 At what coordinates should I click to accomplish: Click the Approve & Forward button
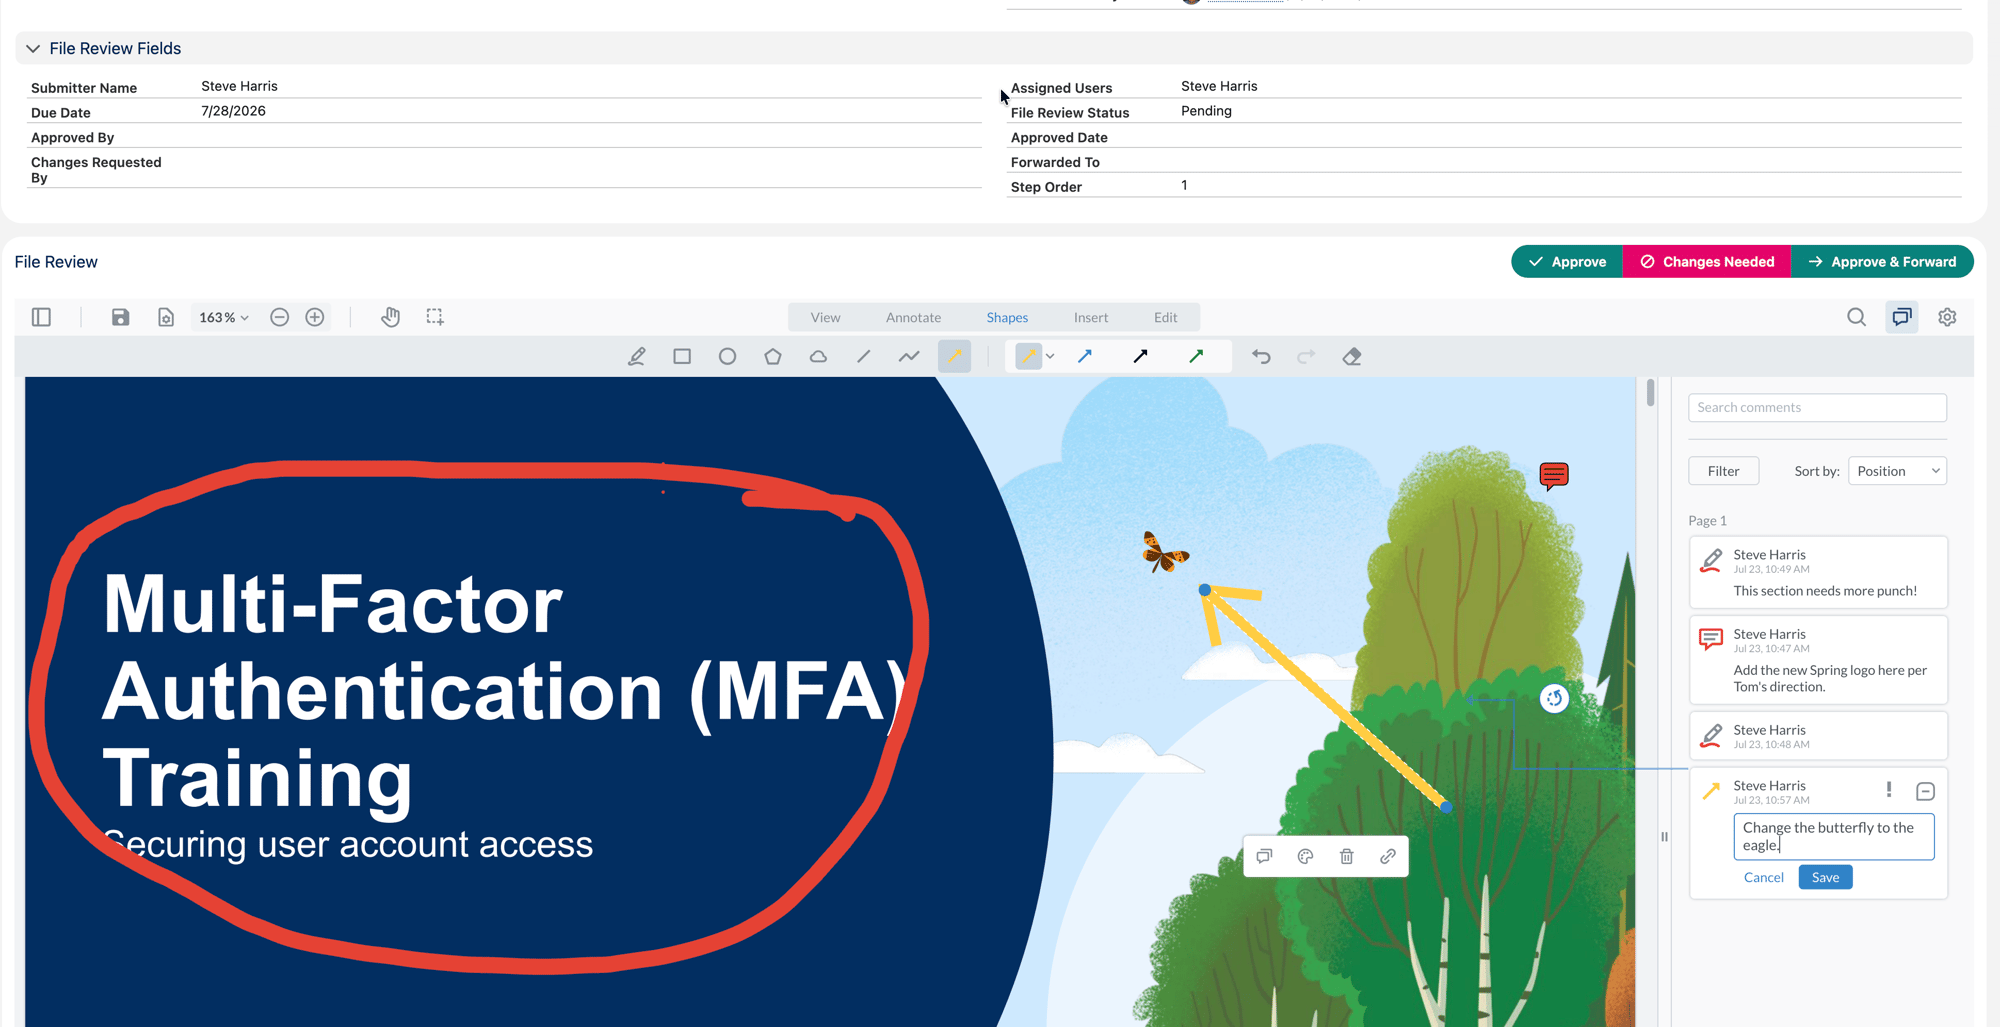[x=1882, y=262]
